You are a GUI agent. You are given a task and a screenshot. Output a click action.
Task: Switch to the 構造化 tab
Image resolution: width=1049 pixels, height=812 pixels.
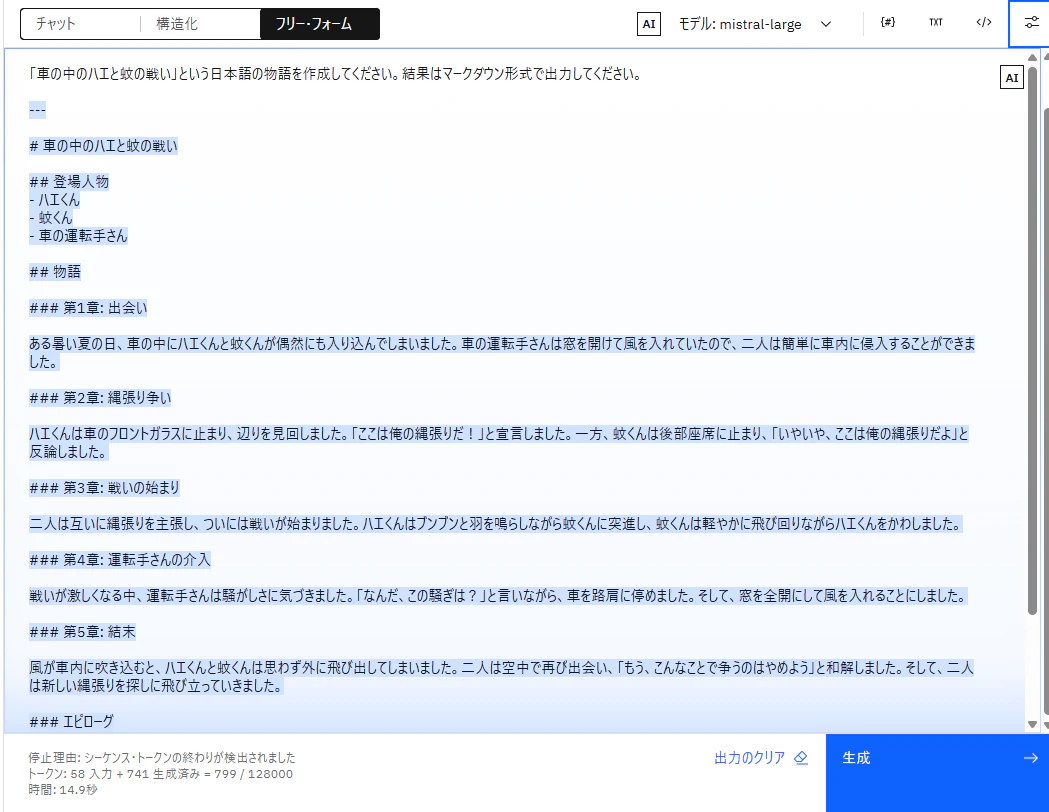tap(200, 24)
